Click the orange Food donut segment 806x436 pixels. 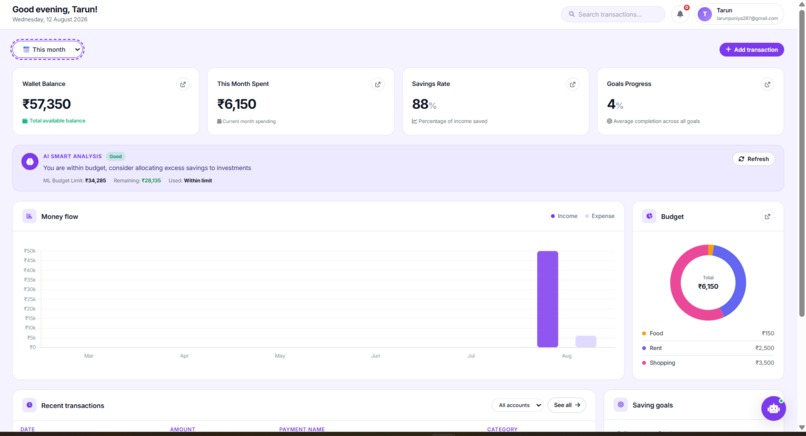[x=710, y=250]
